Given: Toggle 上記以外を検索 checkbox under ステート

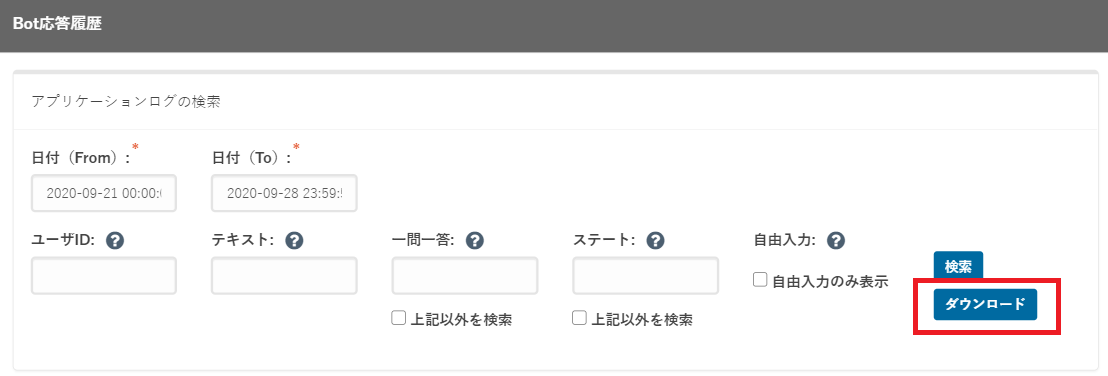Looking at the screenshot, I should [x=579, y=319].
